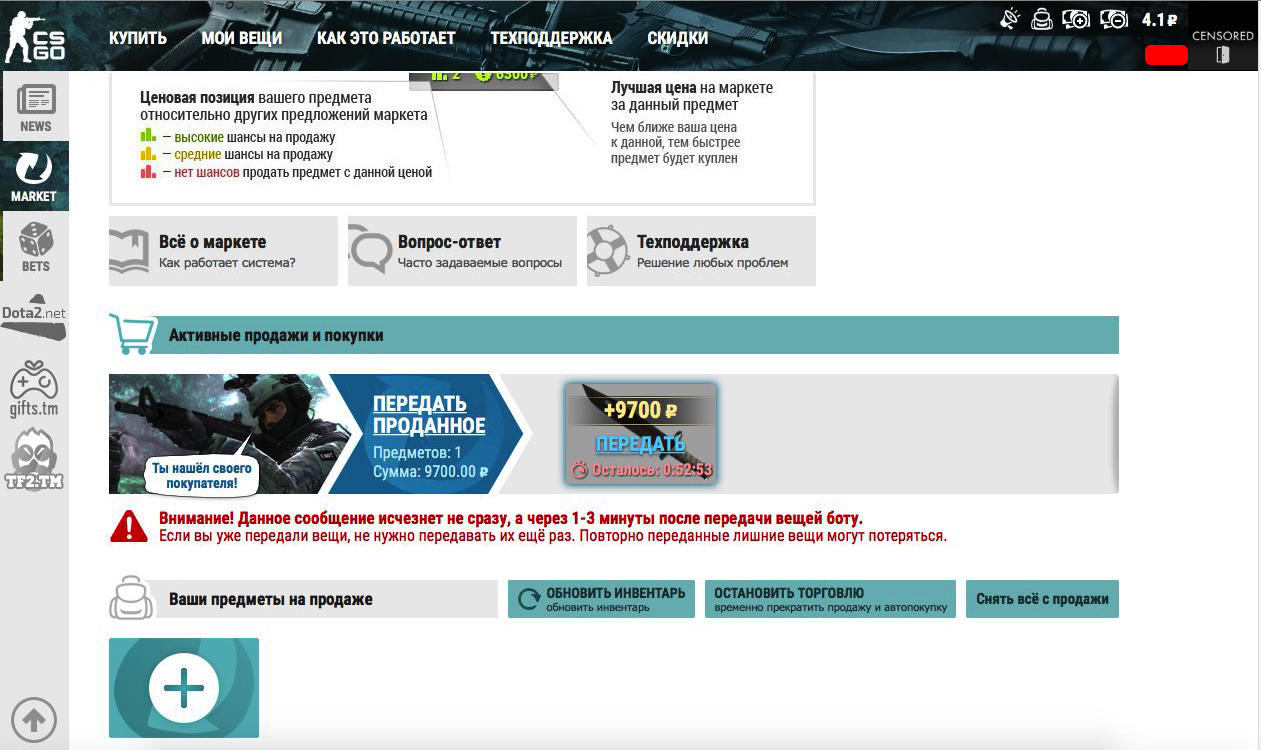This screenshot has width=1261, height=750.
Task: Click the 'ПЕРЕДАТЬ' link on knife item
Action: 641,444
